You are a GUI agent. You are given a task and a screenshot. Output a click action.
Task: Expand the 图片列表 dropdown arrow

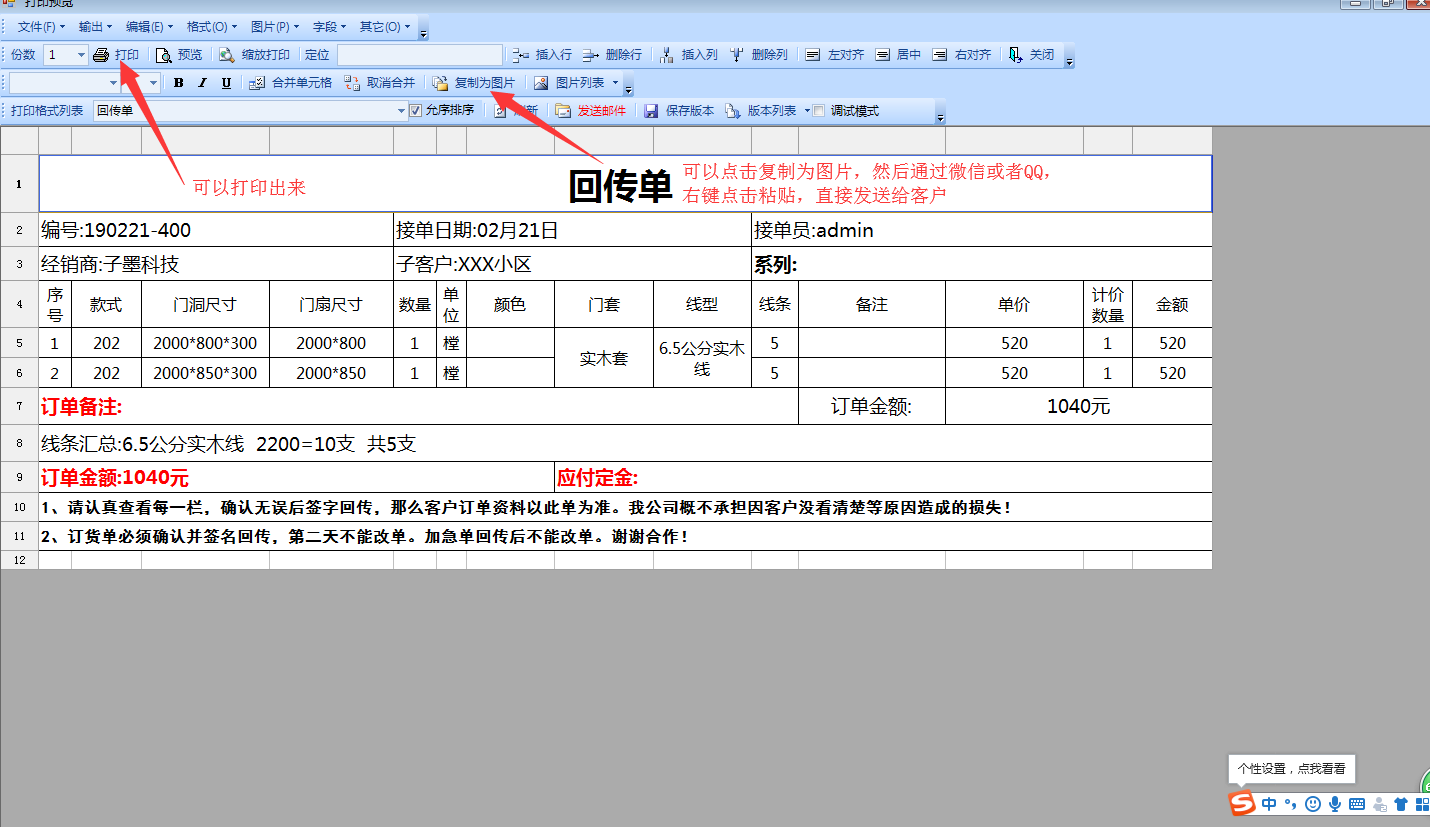tap(615, 83)
